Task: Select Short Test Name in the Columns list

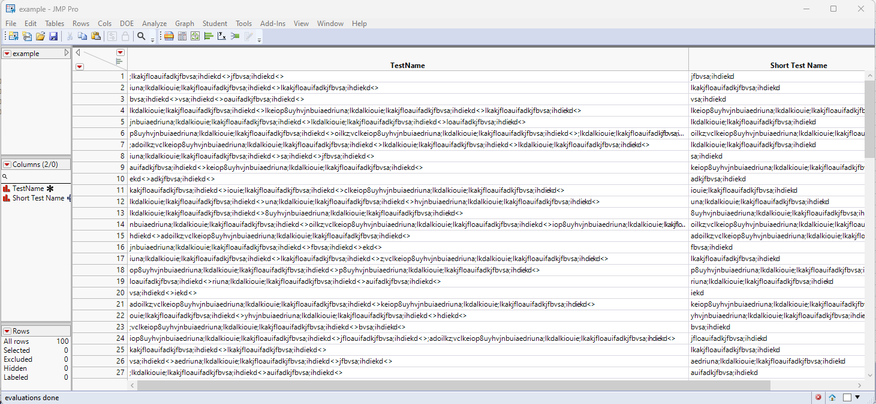Action: pos(38,198)
